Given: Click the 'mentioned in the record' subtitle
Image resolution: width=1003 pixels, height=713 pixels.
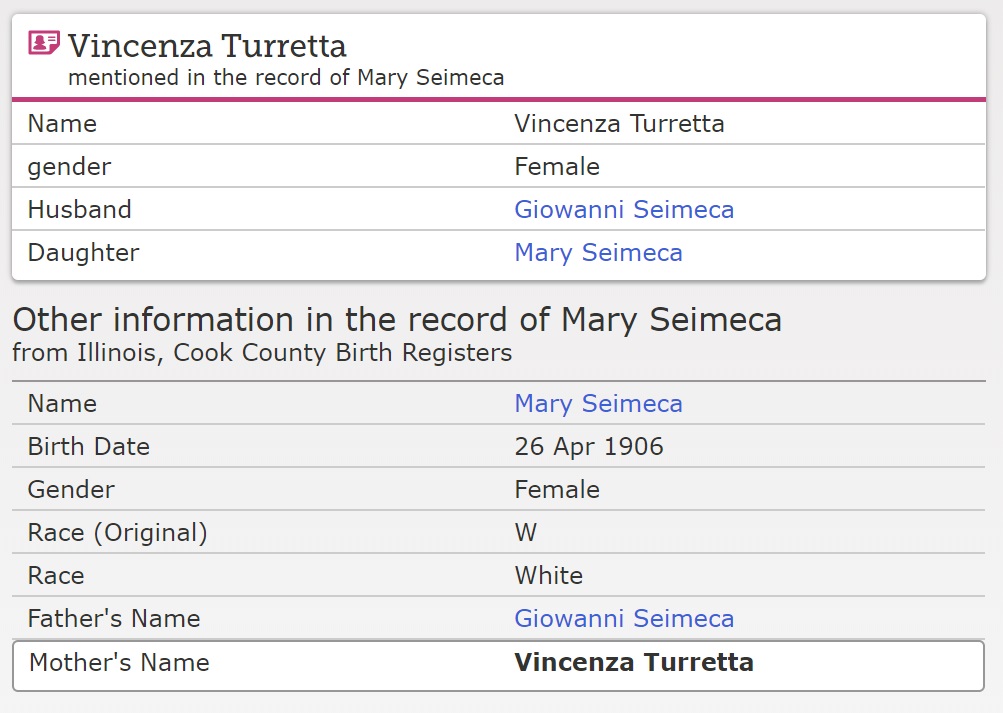Looking at the screenshot, I should (x=286, y=78).
